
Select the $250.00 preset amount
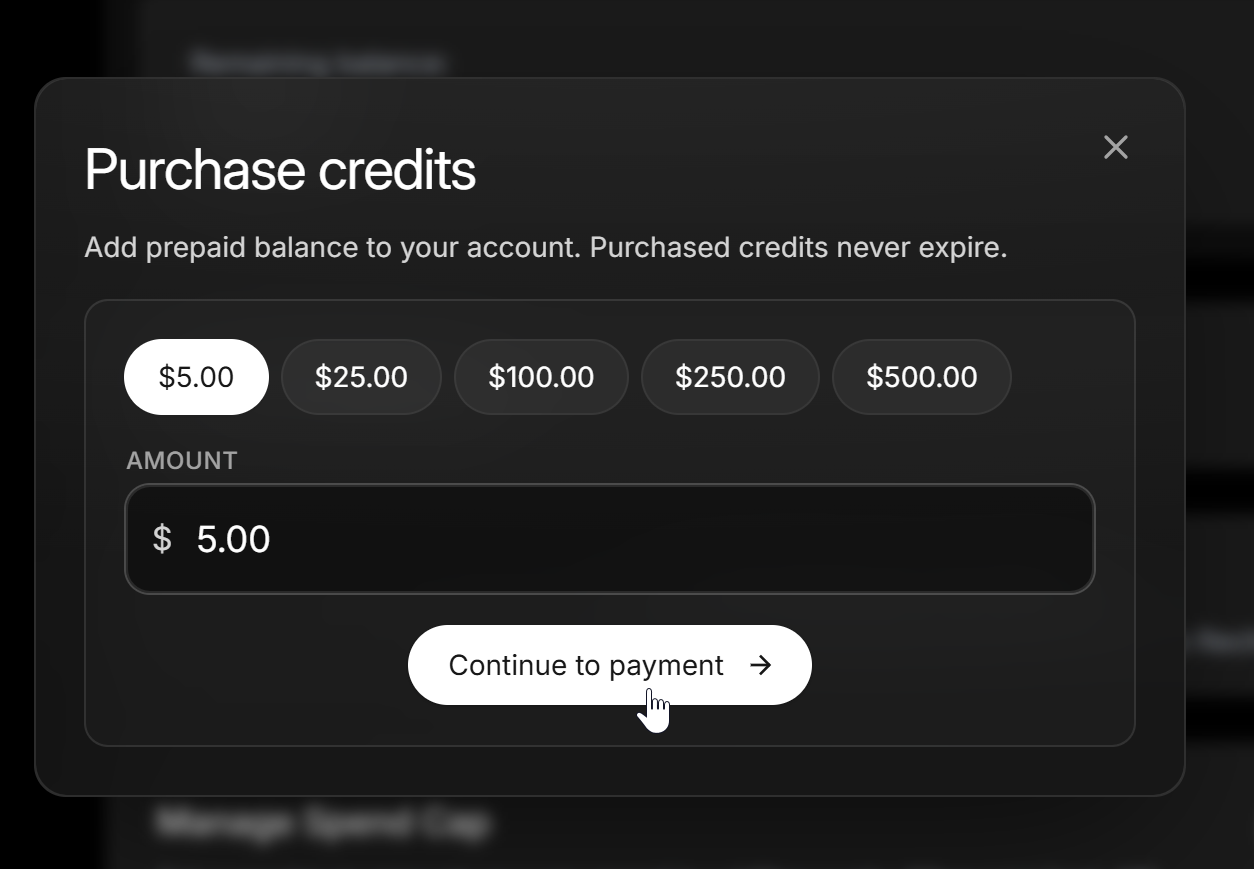(730, 377)
